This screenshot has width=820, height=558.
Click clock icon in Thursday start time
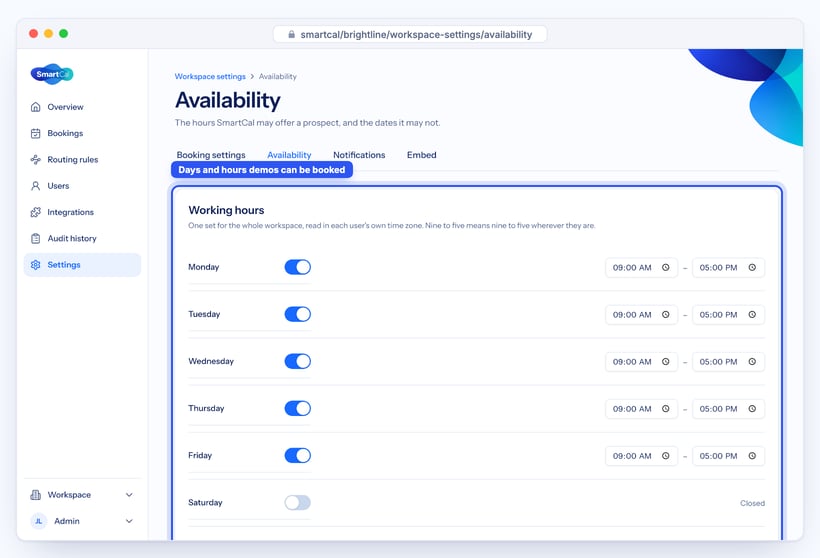666,408
